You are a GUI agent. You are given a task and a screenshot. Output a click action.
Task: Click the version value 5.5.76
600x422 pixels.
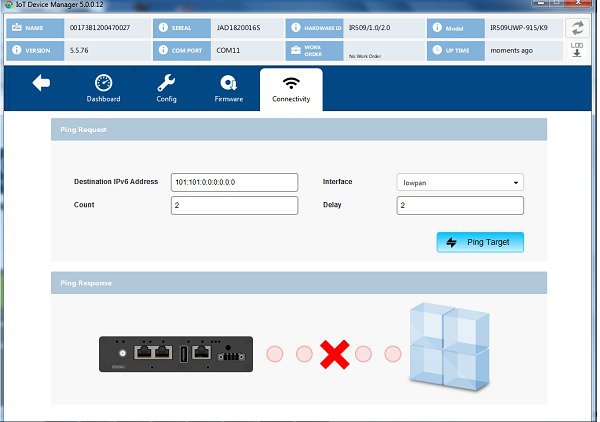(79, 51)
